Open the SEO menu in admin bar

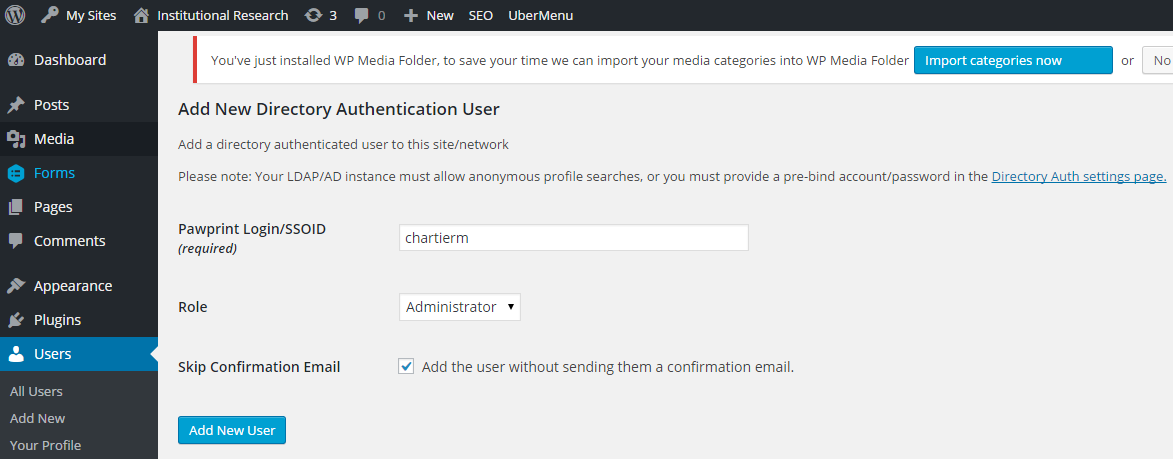(481, 15)
